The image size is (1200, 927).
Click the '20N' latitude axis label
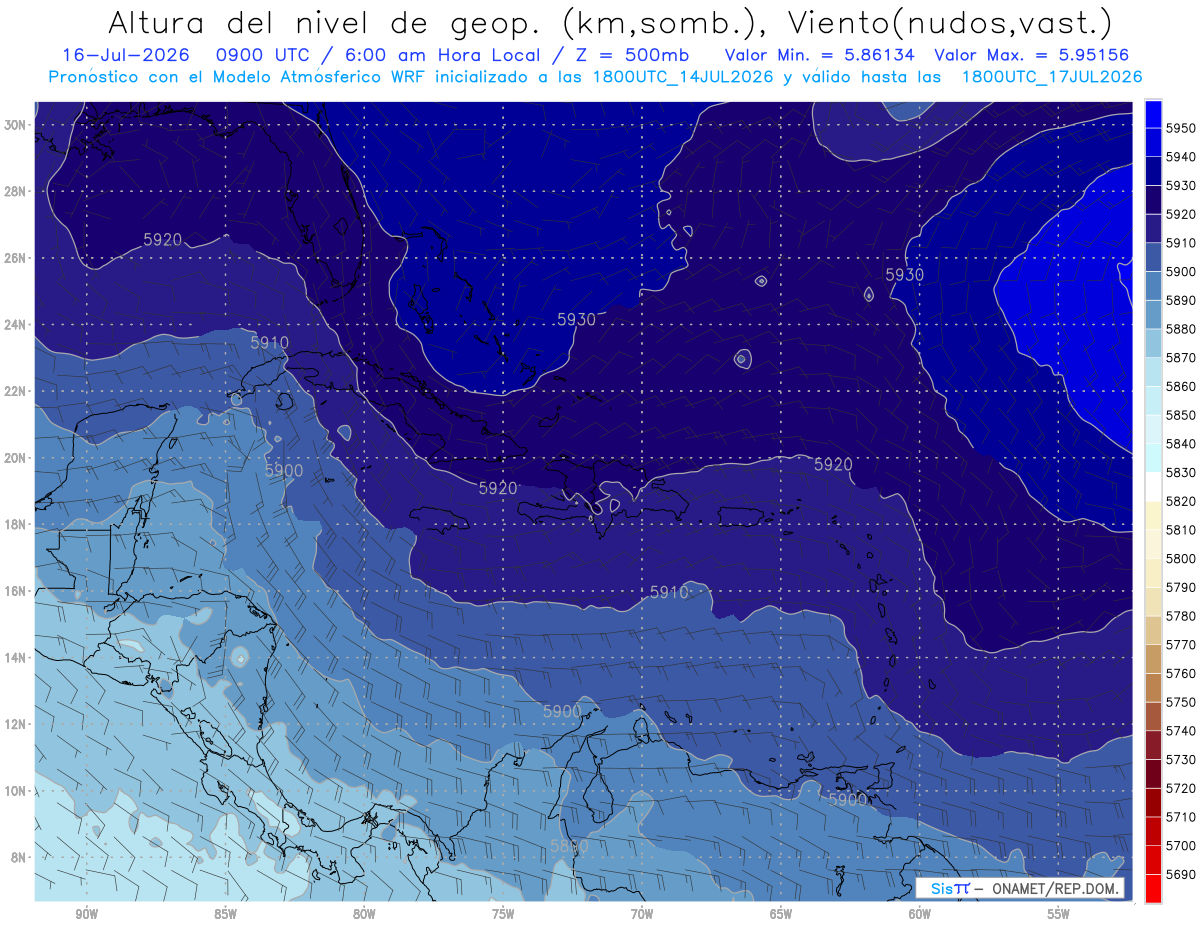[15, 458]
